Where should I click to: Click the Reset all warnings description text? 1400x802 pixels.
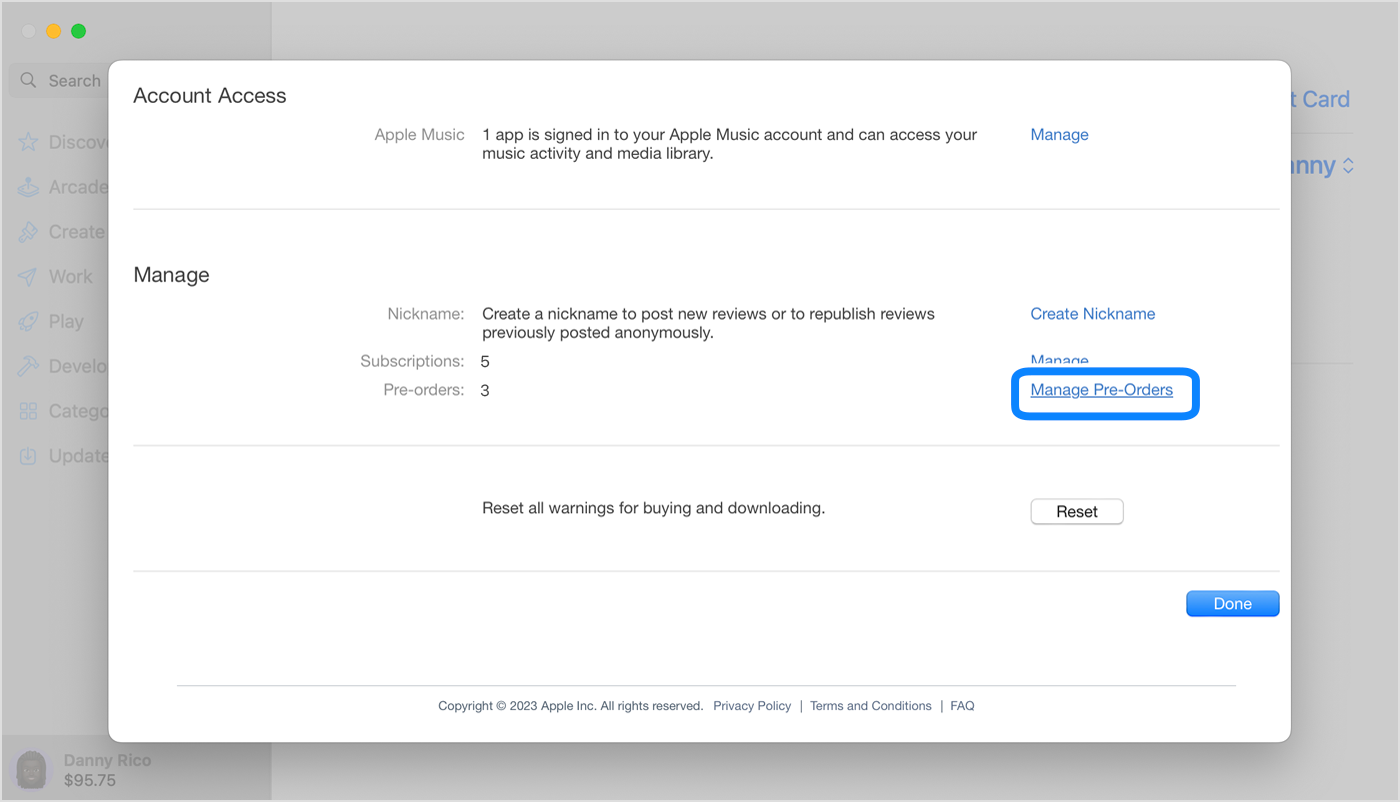(653, 508)
